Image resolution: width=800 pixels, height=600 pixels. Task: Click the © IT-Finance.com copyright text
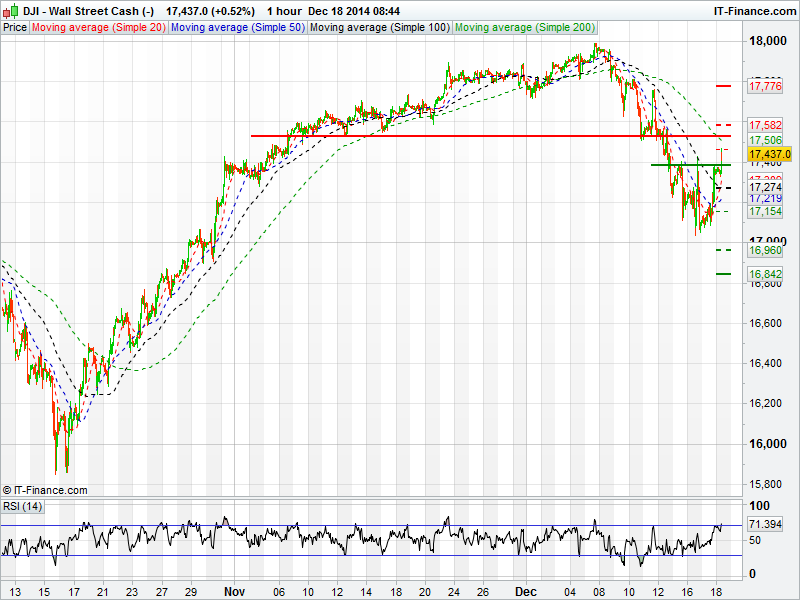point(45,490)
